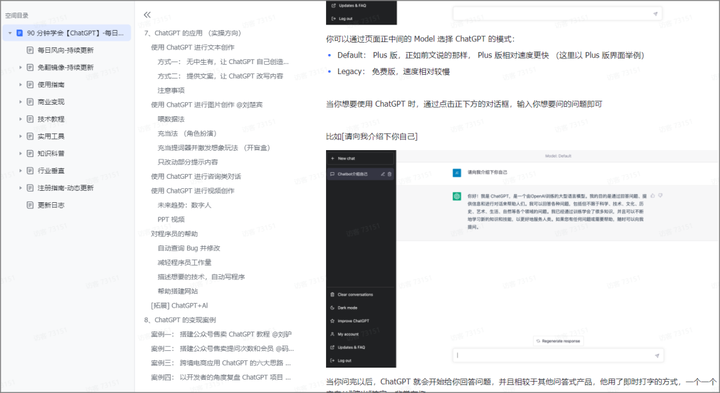Select 对程序员的帮助 outline entry
Viewport: 720px width, 393px height.
click(174, 234)
